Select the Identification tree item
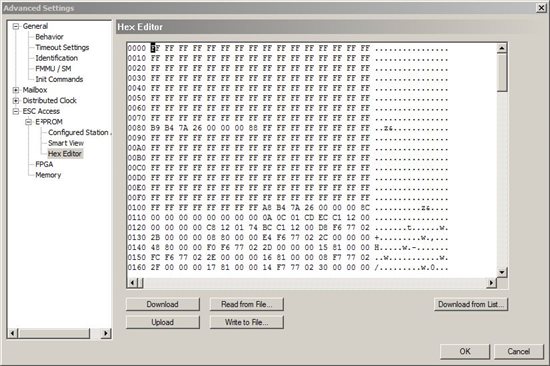 (56, 58)
